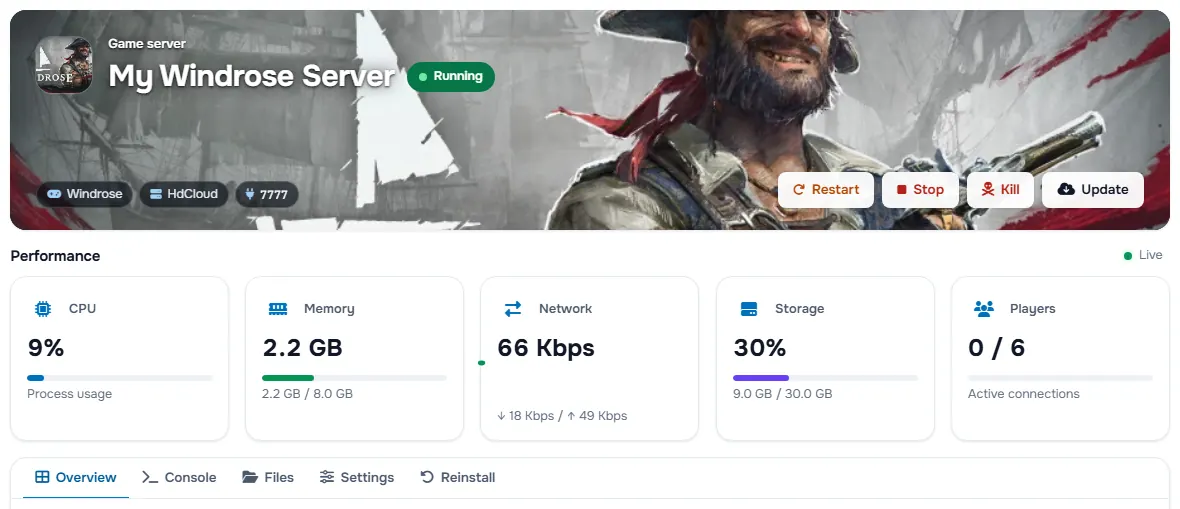Update the server with cloud button
1180x509 pixels.
pyautogui.click(x=1093, y=190)
